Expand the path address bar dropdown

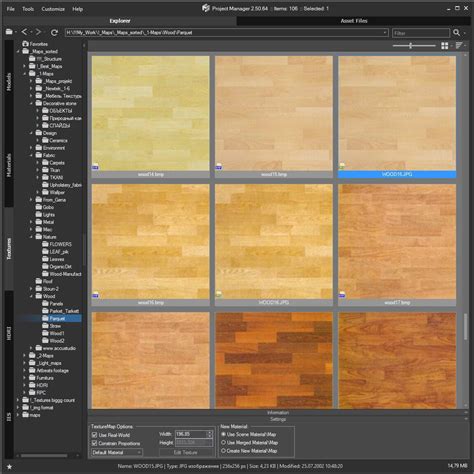click(x=385, y=33)
